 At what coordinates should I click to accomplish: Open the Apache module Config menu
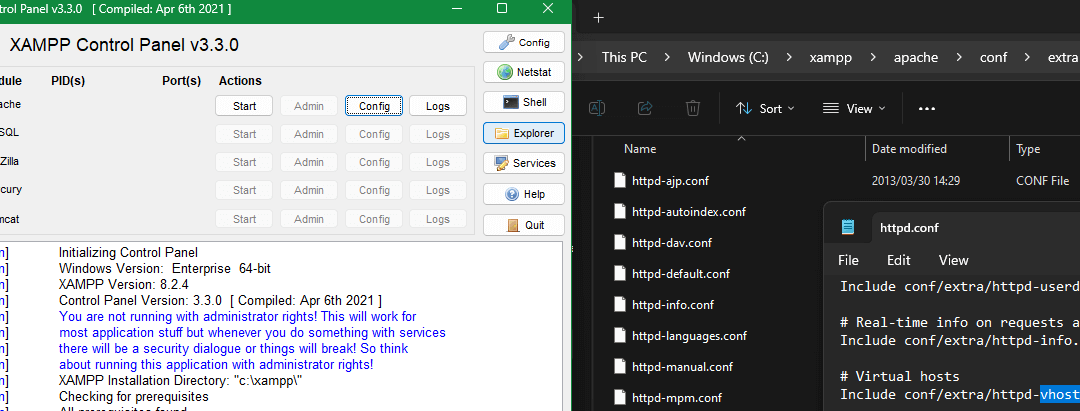point(374,106)
